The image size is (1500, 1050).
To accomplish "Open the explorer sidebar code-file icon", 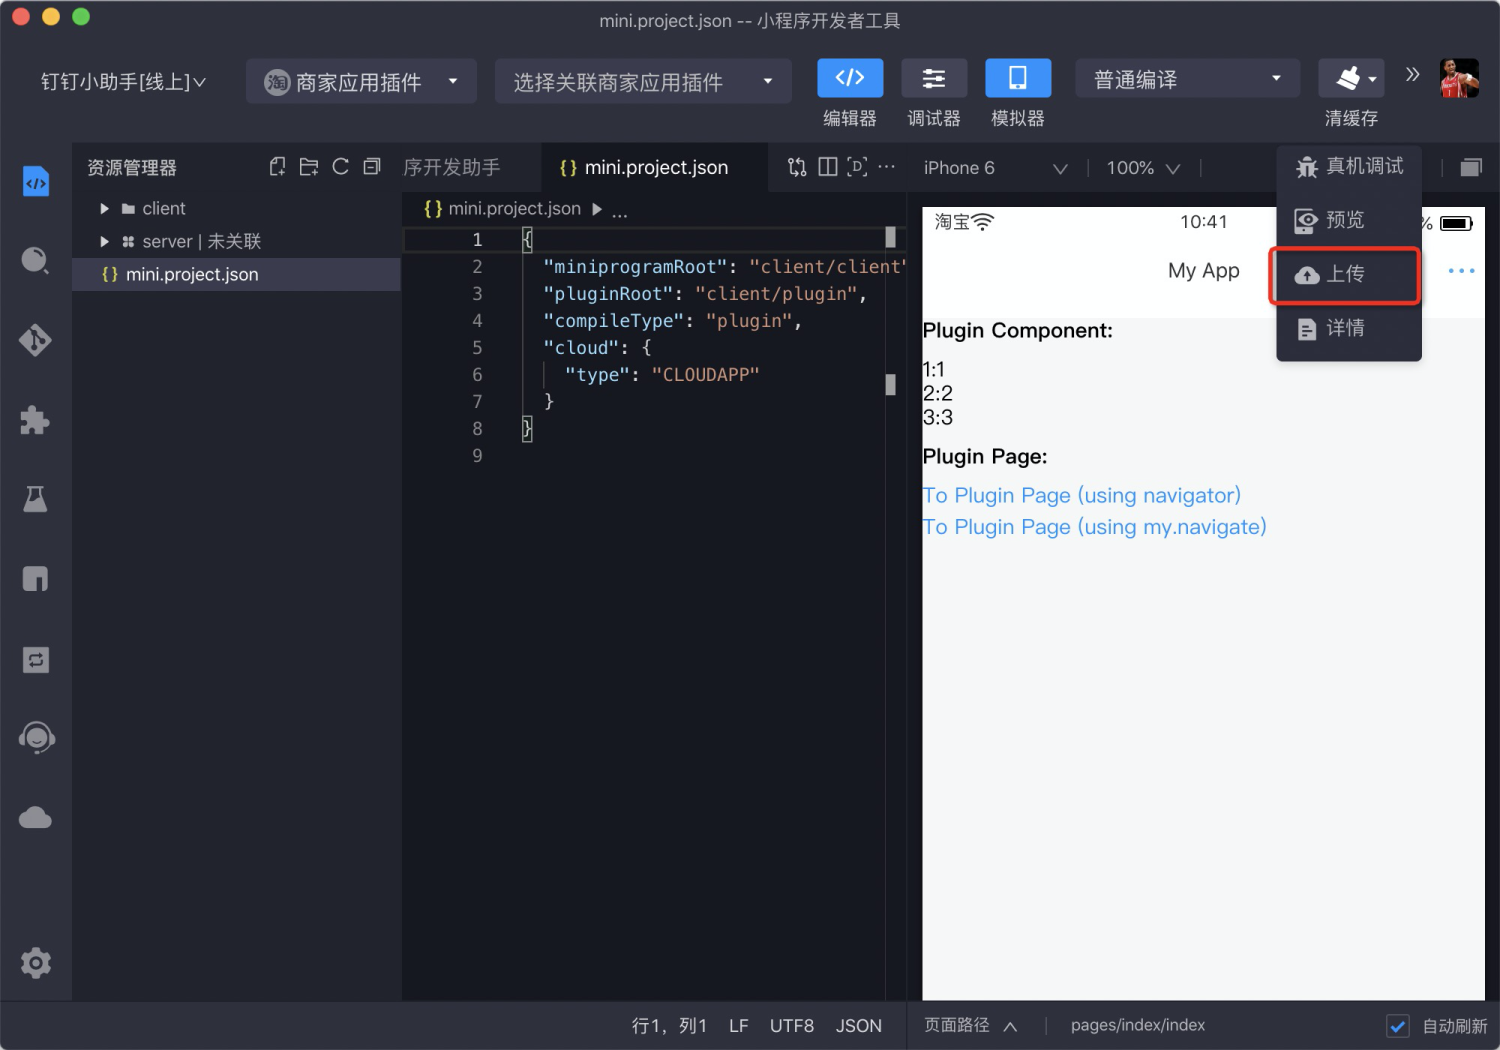I will click(x=36, y=182).
